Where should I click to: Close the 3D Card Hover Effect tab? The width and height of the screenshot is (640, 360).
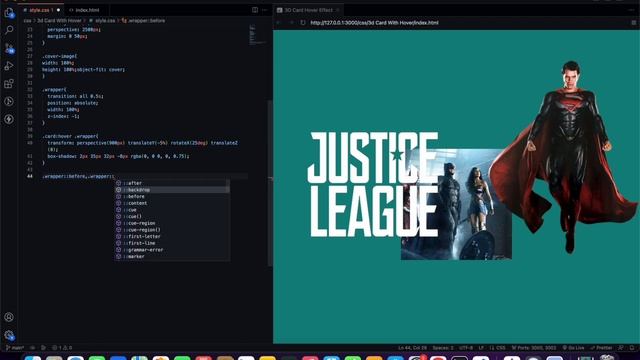tap(338, 10)
